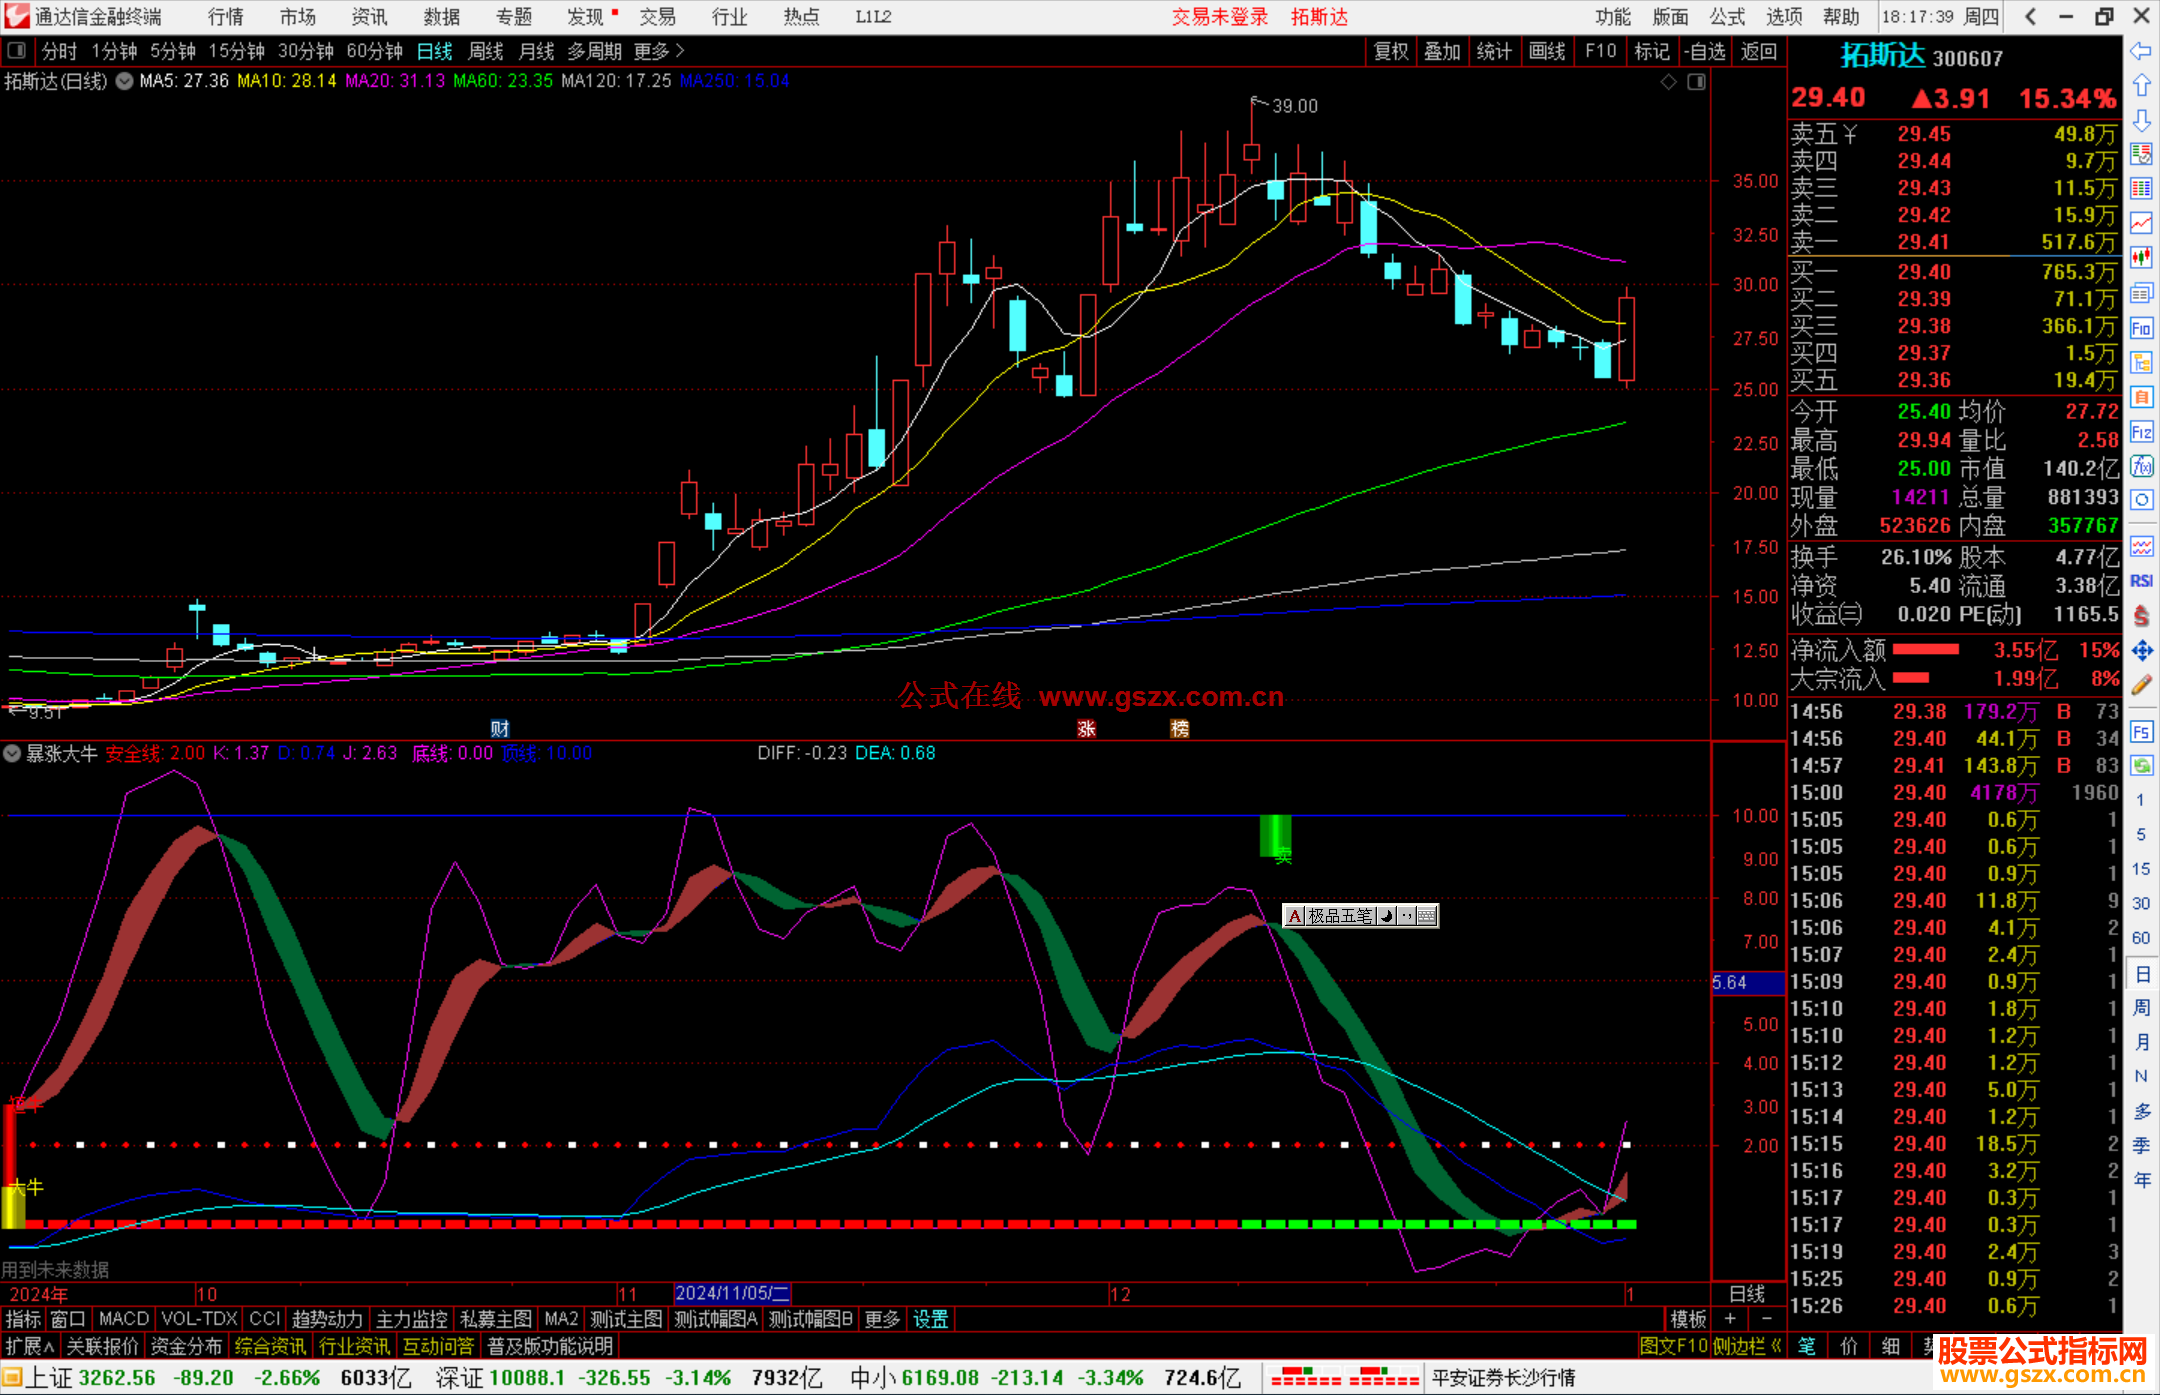Click the diamond icon at main chart corner
This screenshot has width=2160, height=1395.
(1668, 82)
